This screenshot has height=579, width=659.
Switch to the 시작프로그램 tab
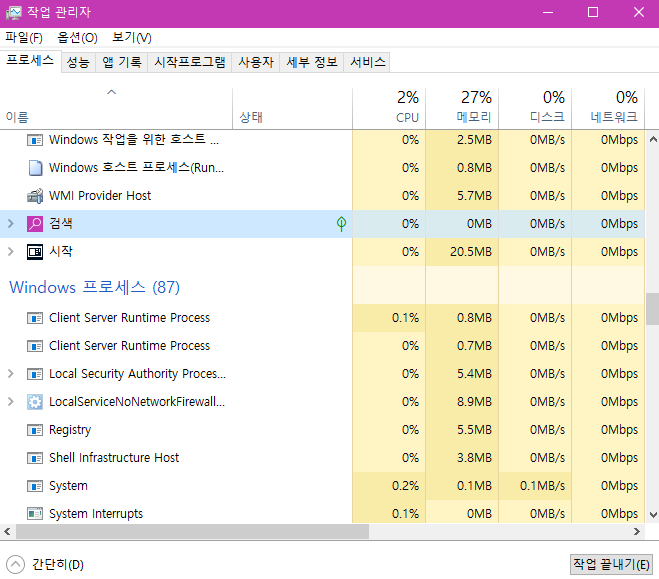click(190, 62)
